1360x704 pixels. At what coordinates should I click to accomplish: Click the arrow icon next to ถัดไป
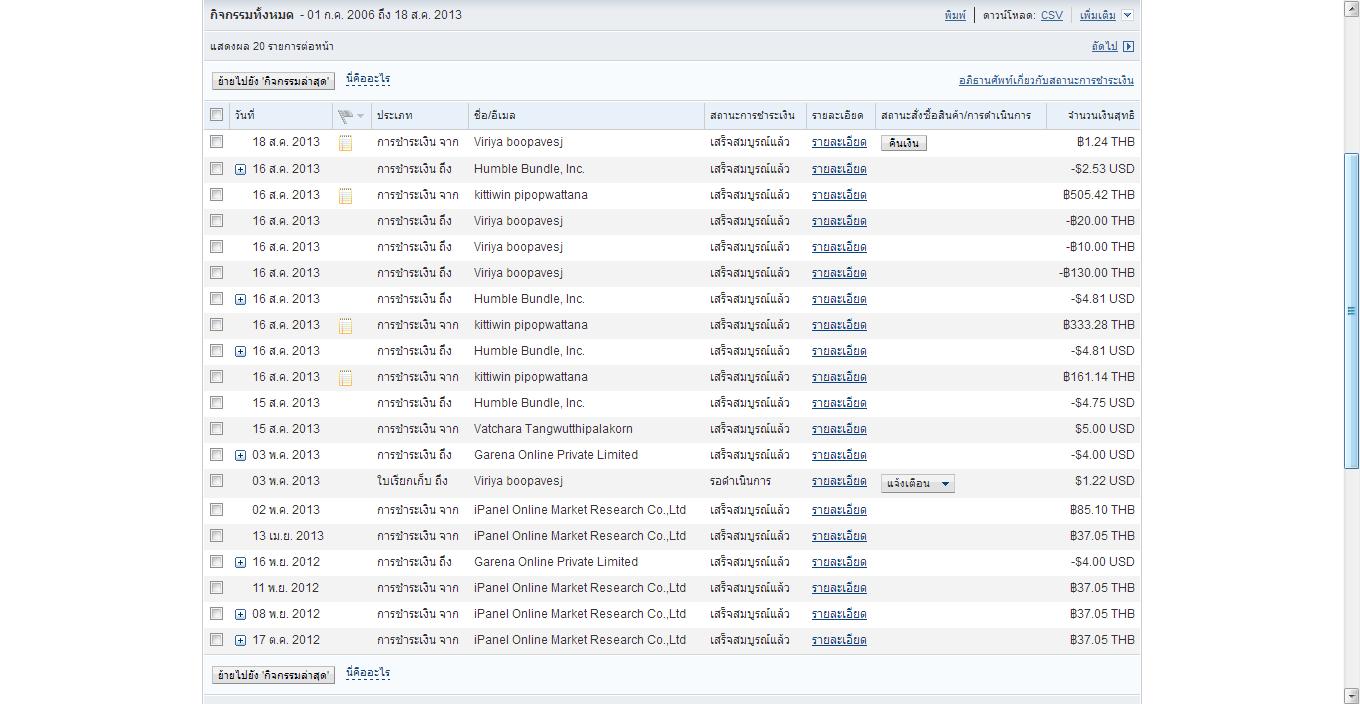(x=1128, y=46)
